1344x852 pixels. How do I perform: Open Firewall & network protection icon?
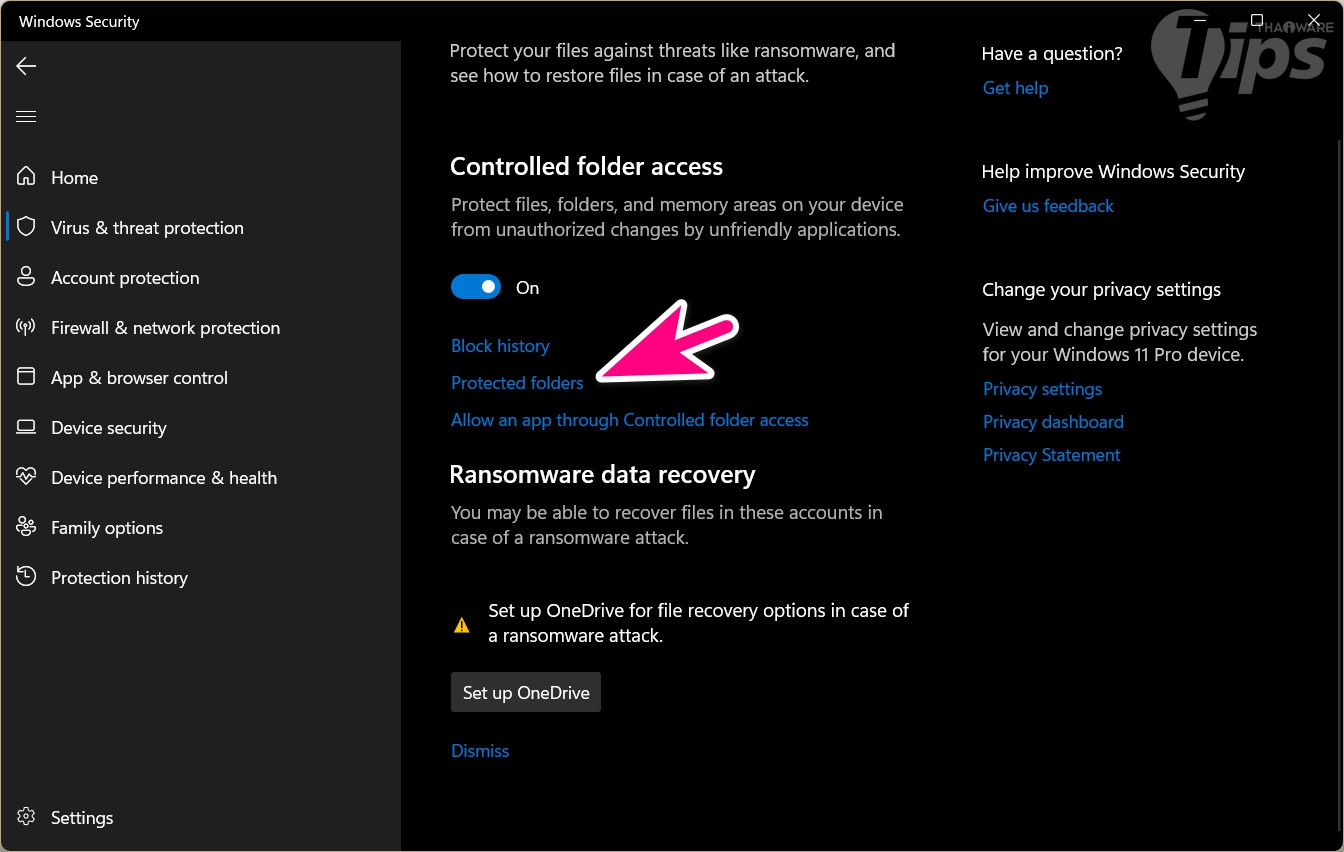coord(26,327)
